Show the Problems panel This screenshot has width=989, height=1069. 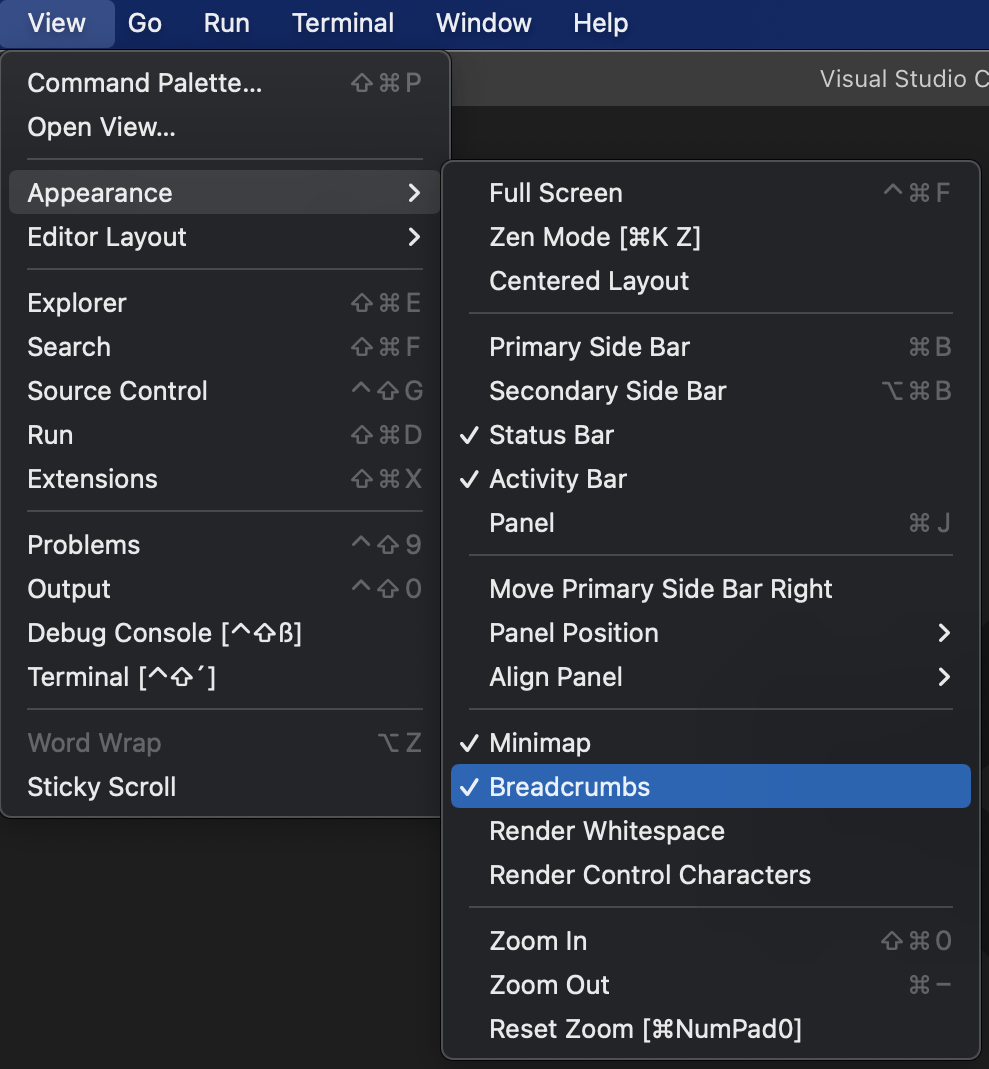click(83, 545)
